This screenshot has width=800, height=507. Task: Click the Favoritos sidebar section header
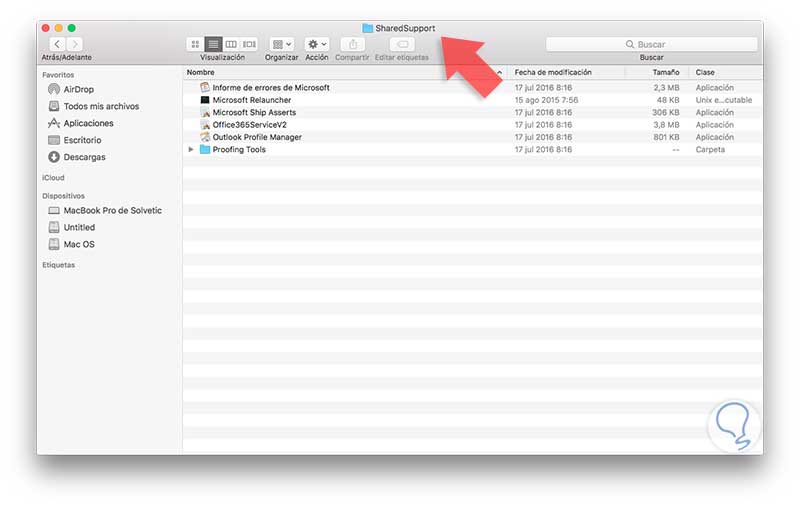point(58,74)
